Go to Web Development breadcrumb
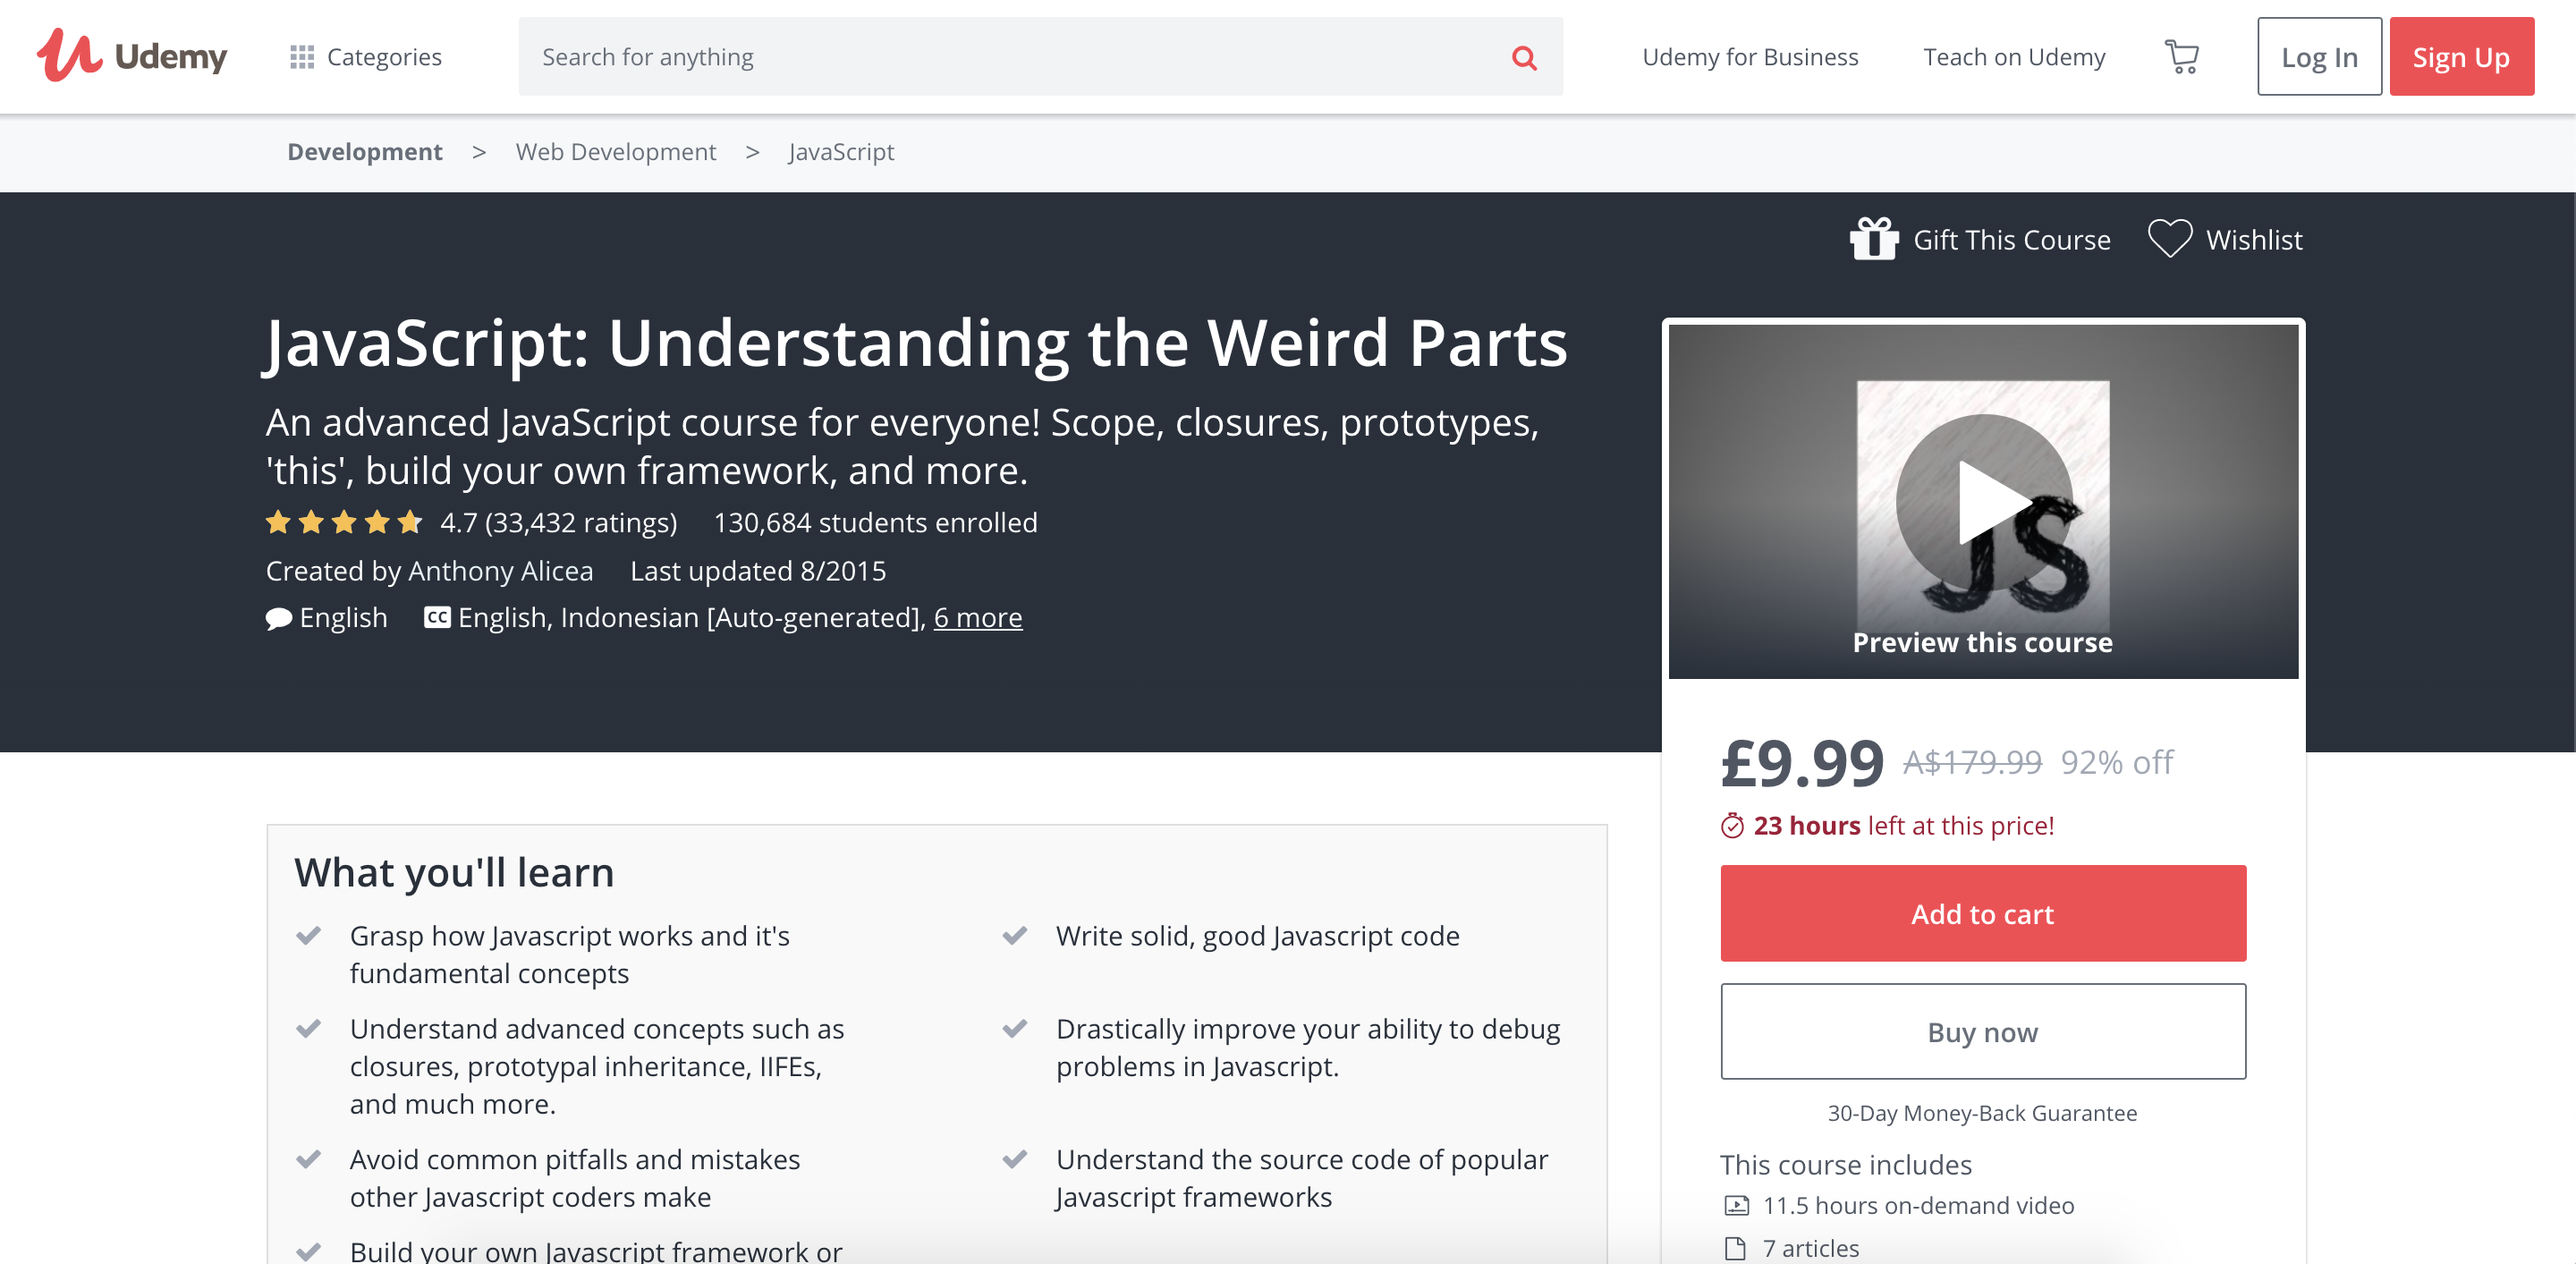 click(x=615, y=152)
